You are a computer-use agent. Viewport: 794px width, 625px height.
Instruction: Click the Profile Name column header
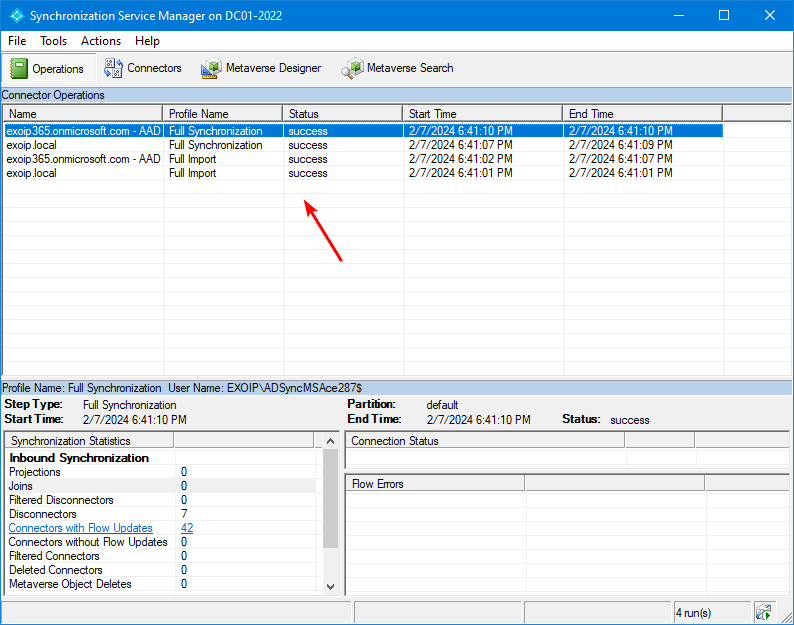coord(222,113)
